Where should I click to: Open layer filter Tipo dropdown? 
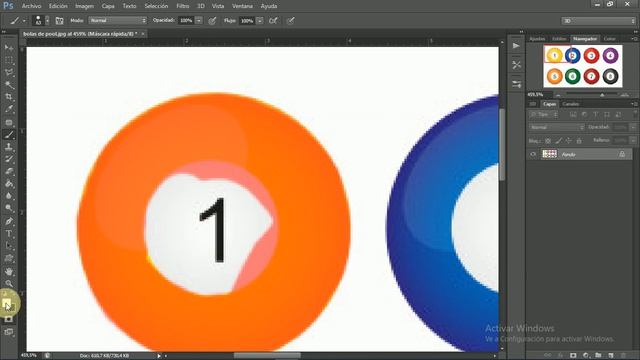(544, 115)
